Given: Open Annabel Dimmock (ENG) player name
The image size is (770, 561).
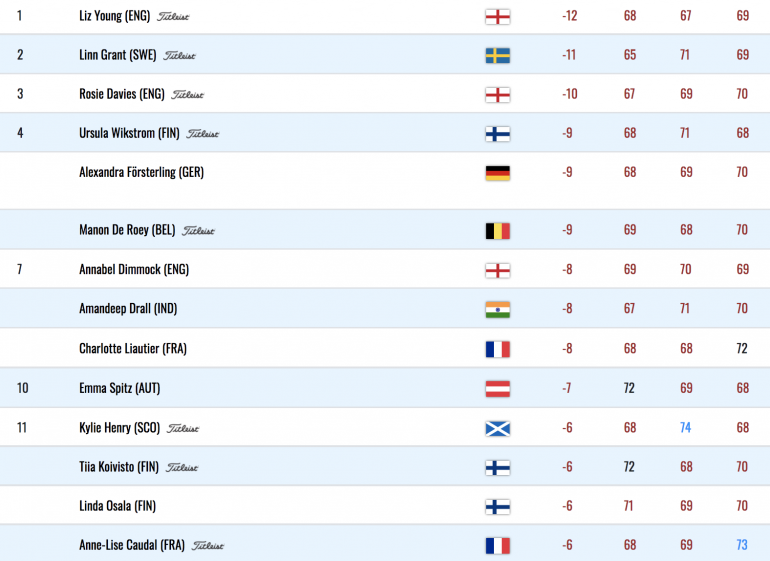Looking at the screenshot, I should click(134, 269).
